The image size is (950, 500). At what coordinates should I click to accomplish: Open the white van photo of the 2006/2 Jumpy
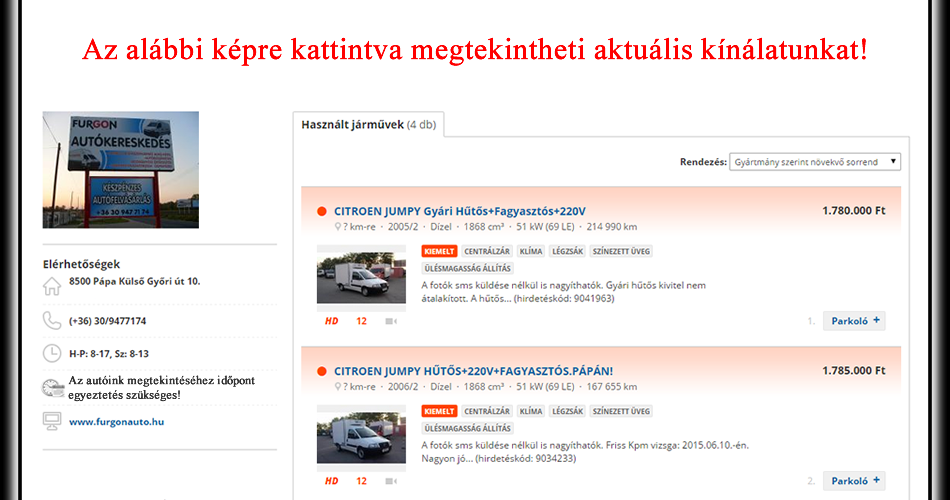361,438
